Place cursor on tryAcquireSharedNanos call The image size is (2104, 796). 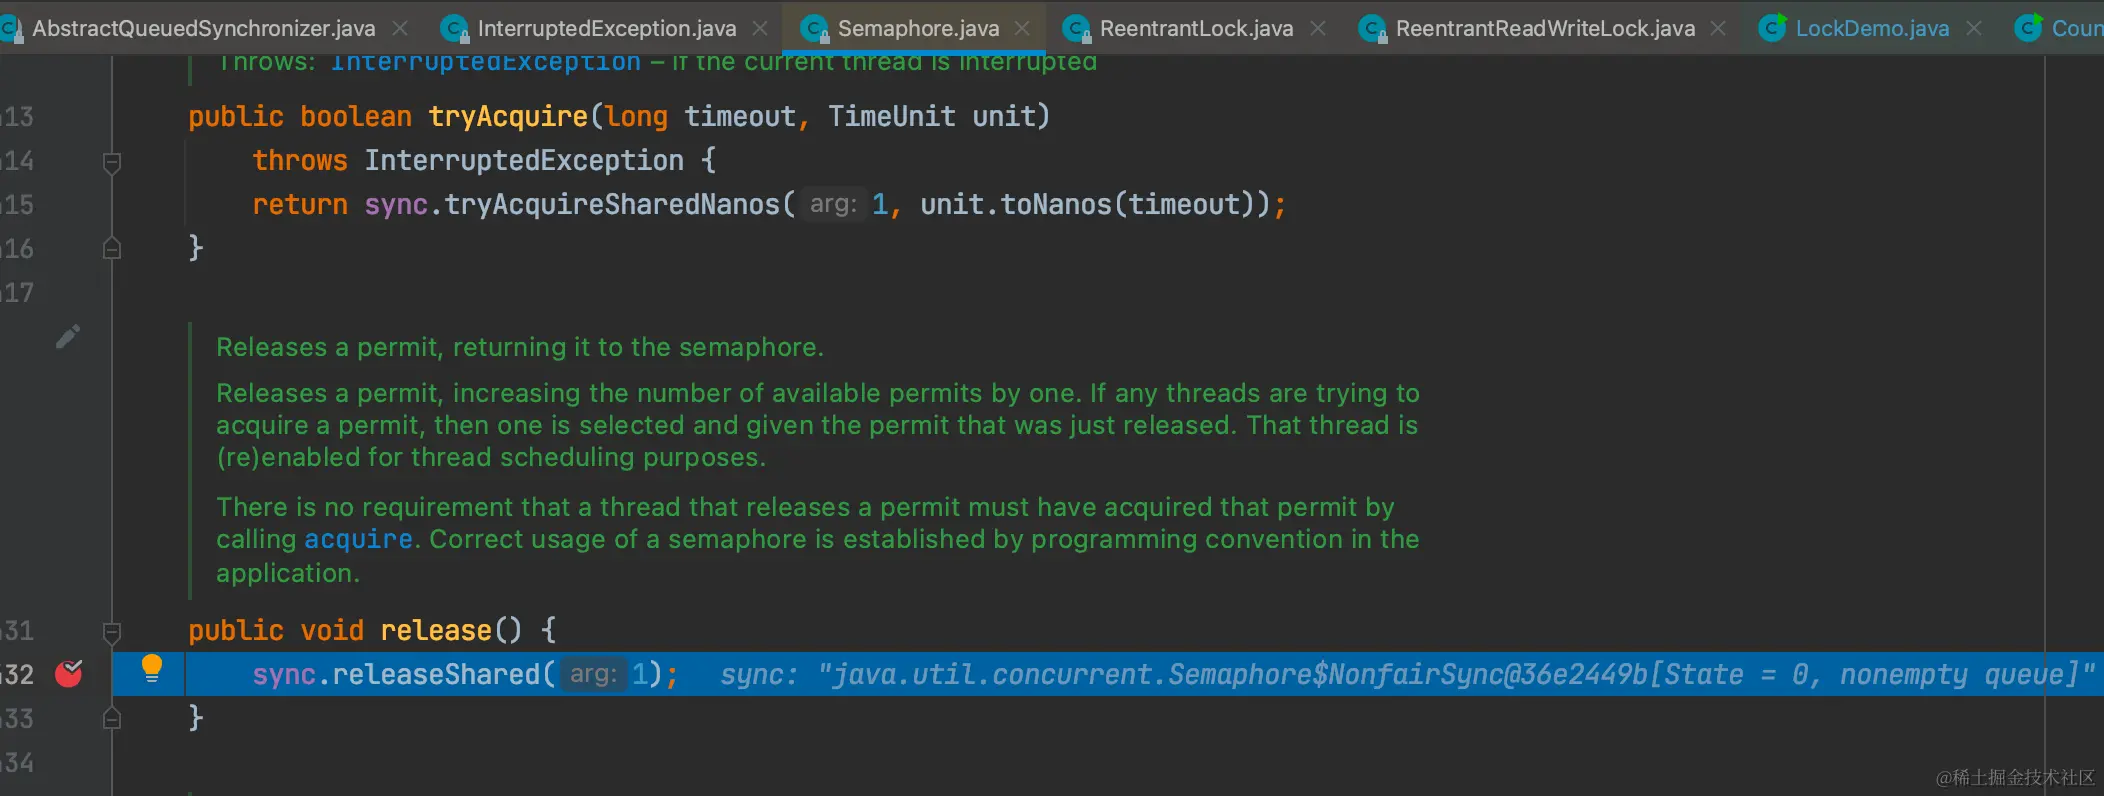click(612, 205)
